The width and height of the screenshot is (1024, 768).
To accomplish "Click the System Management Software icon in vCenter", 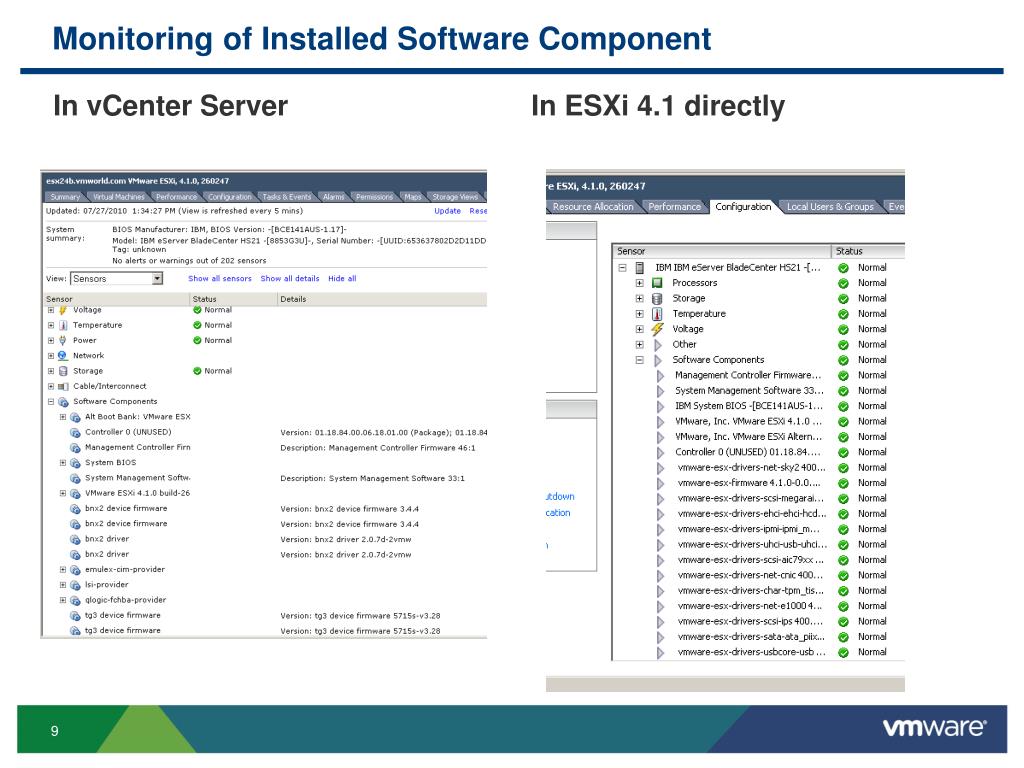I will tap(75, 478).
